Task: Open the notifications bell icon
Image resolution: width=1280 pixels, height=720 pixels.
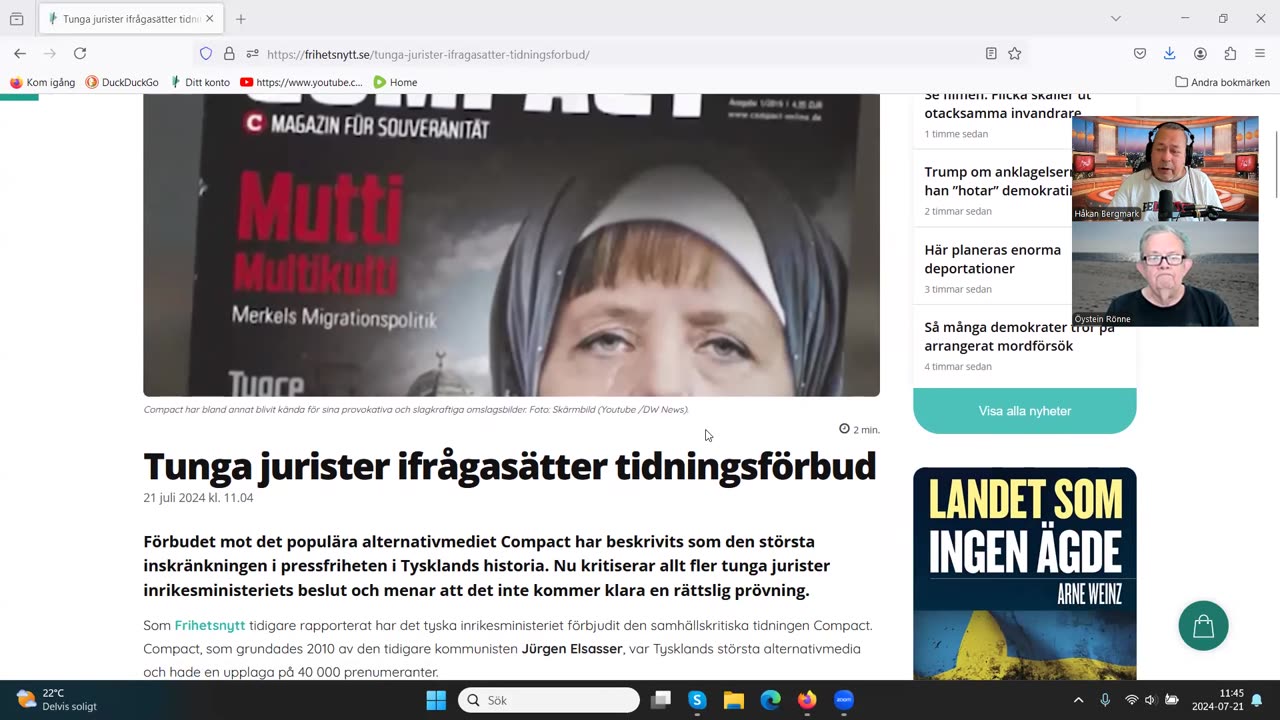Action: (x=1257, y=700)
